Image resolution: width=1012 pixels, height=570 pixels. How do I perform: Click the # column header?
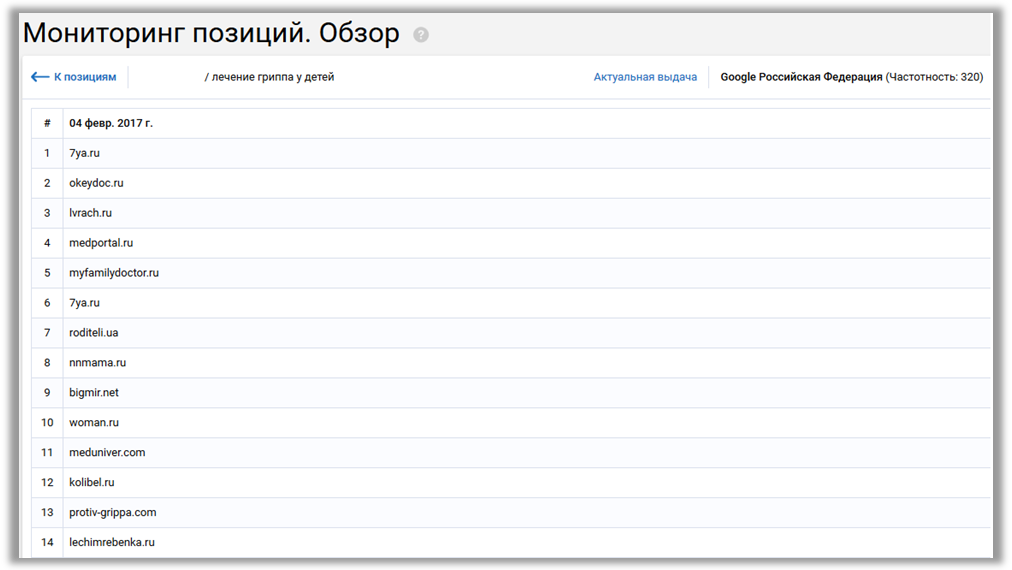tap(47, 123)
